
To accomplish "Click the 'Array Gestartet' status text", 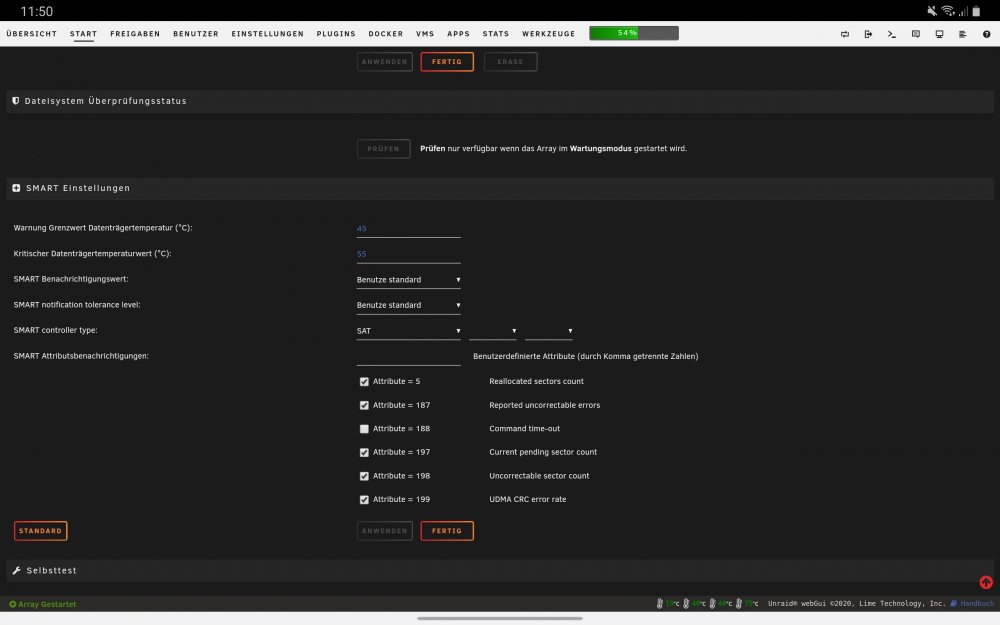I will tap(47, 604).
